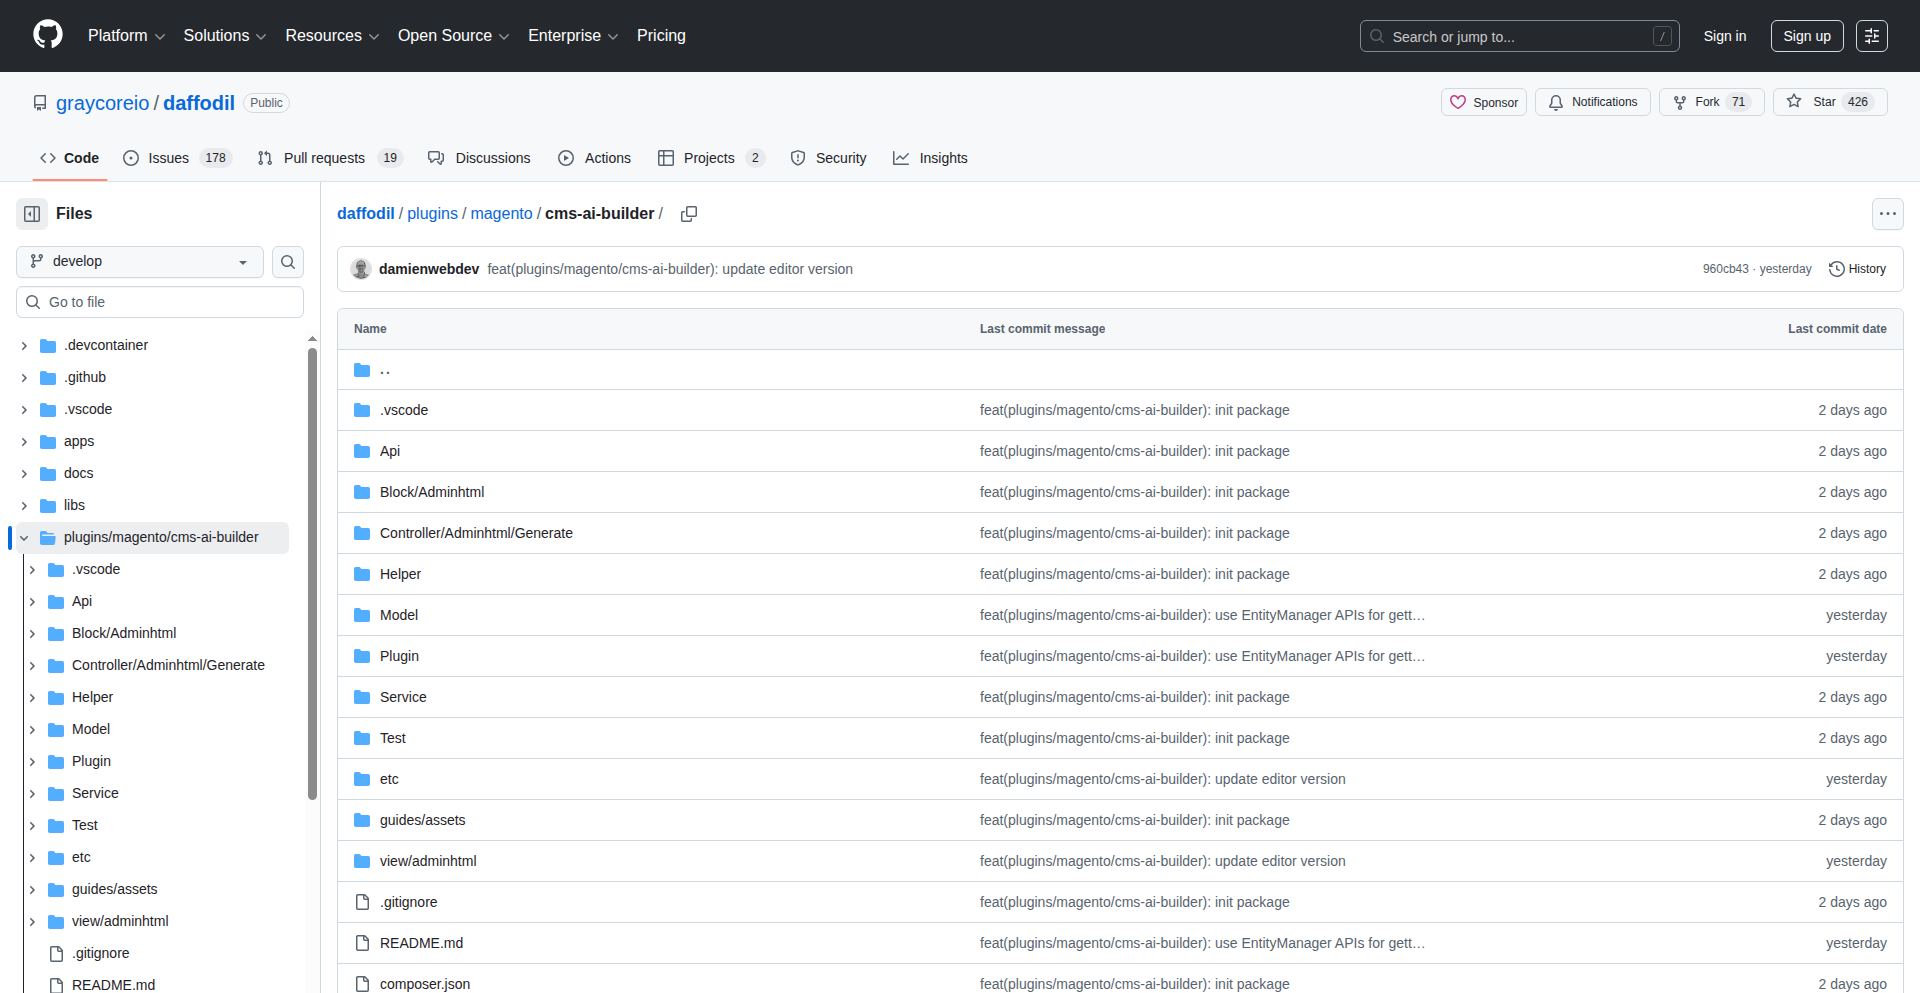Sponsor the project via heart button
Screen dimensions: 1920x993
1483,102
